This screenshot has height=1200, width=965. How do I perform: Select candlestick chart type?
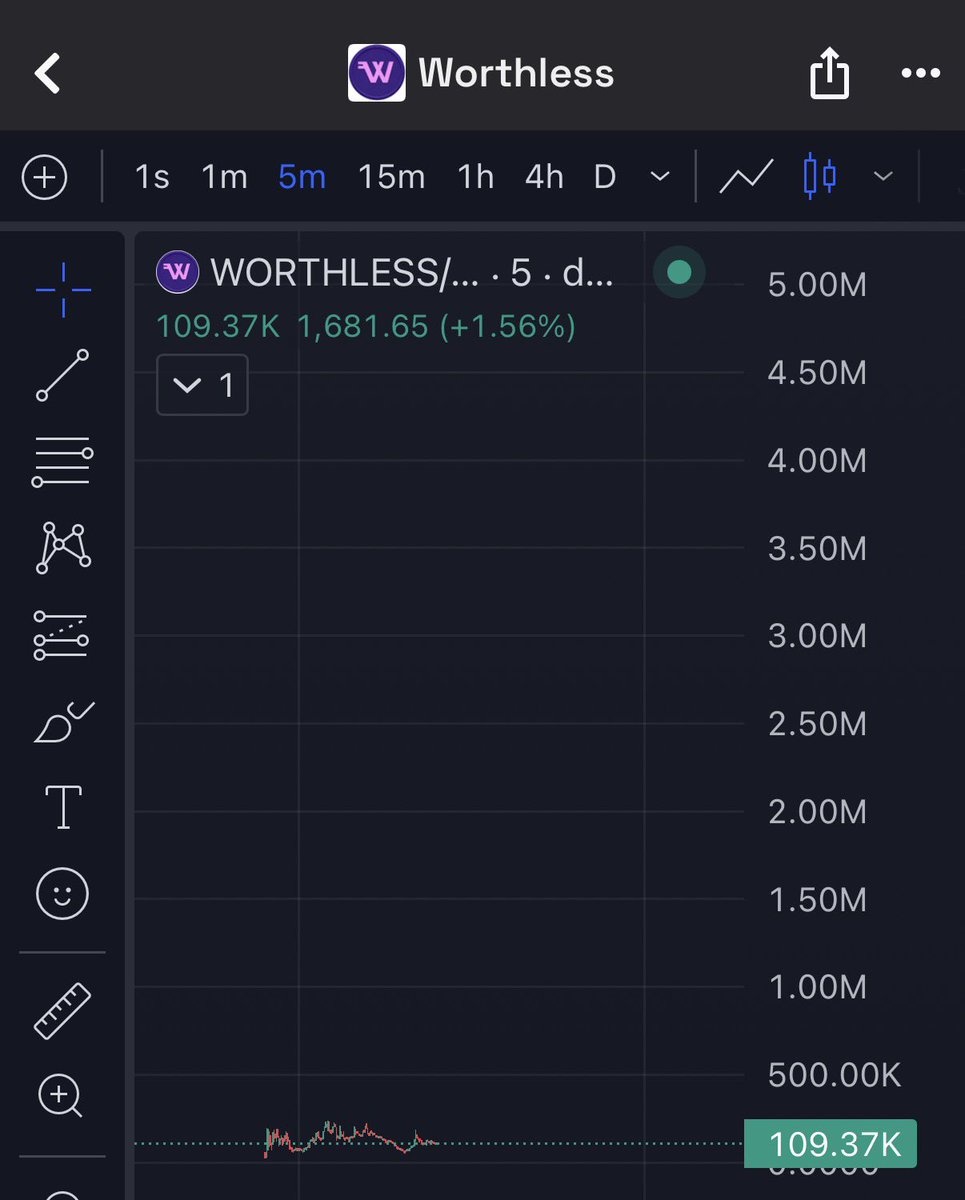click(820, 176)
